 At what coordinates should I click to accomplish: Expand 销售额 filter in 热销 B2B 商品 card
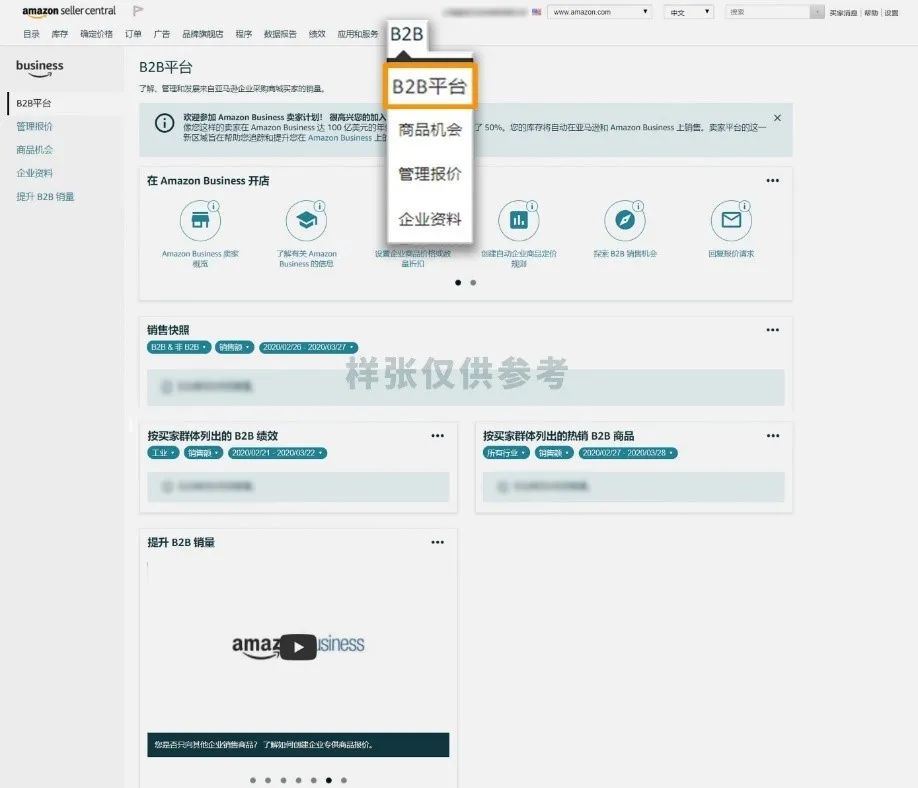(554, 453)
